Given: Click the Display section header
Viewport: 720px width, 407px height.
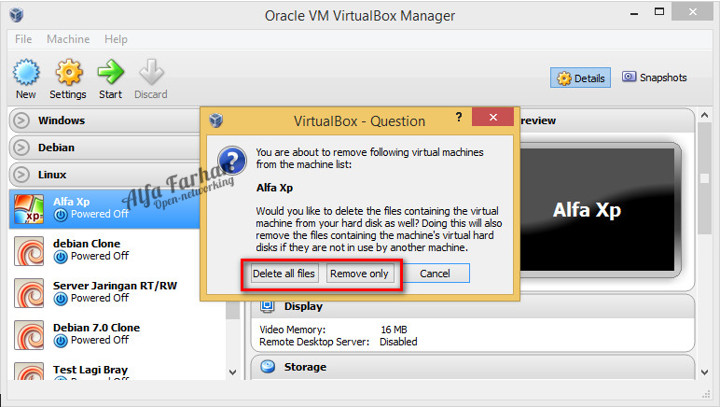Looking at the screenshot, I should (473, 306).
